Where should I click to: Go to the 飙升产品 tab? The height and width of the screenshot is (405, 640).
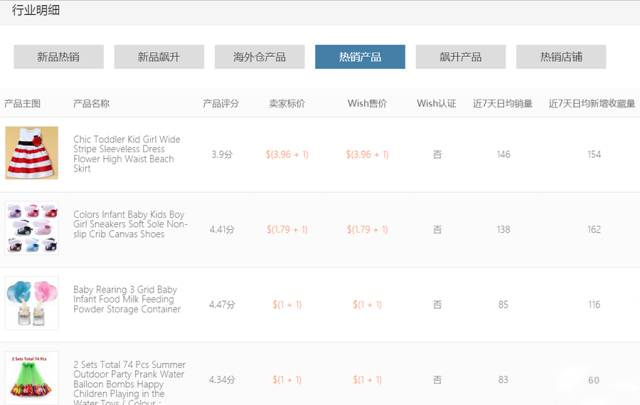(x=460, y=57)
